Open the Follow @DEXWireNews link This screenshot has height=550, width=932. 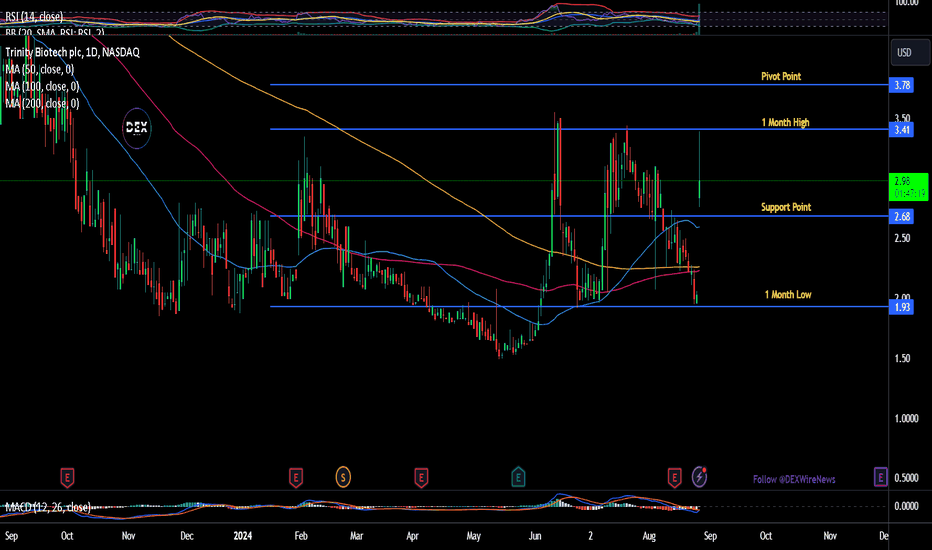(794, 479)
